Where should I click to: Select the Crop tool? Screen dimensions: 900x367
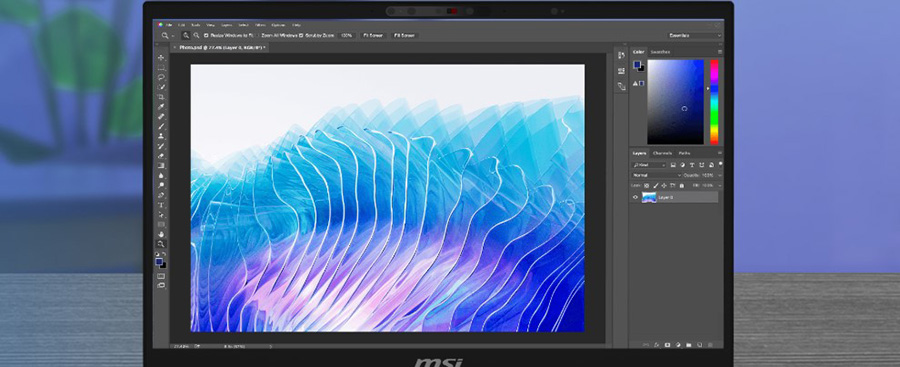tap(161, 97)
